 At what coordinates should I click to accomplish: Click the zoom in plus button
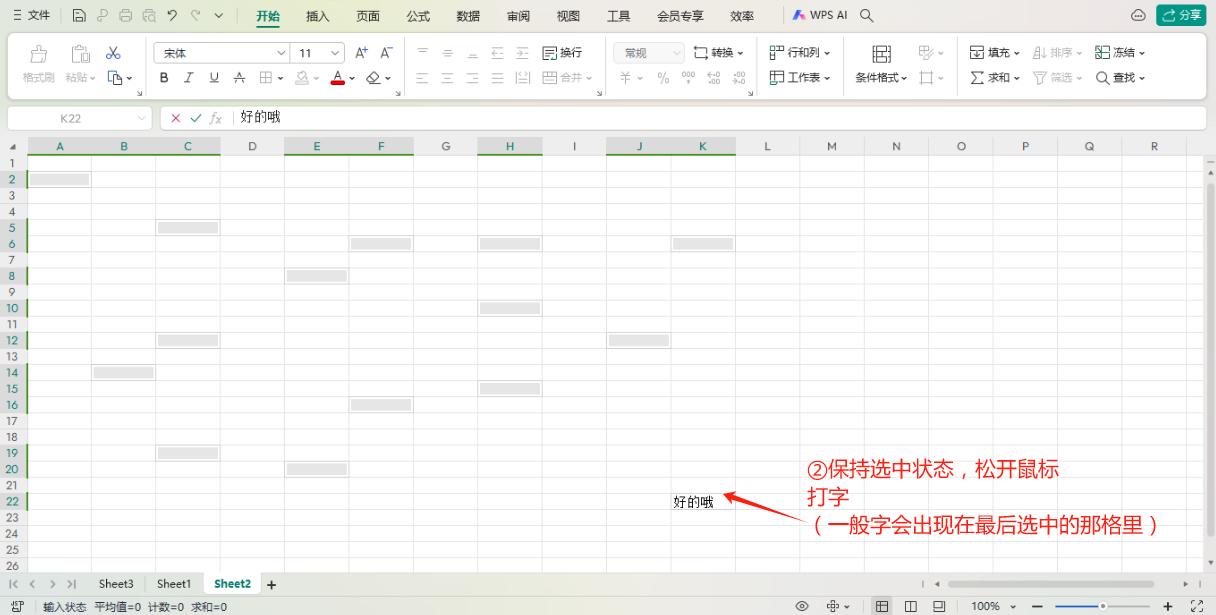[x=1168, y=606]
